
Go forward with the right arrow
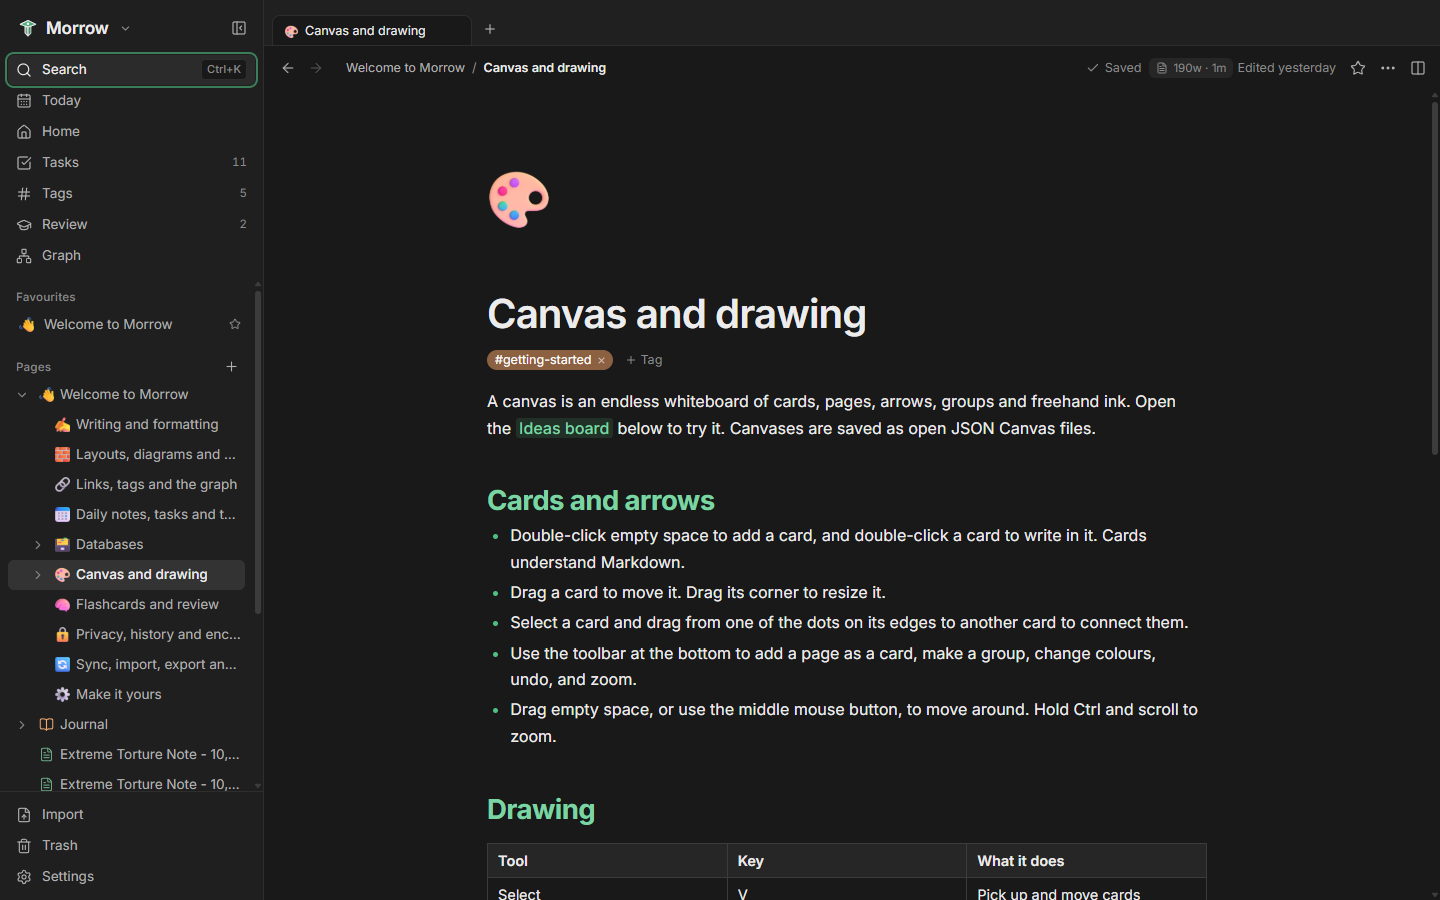coord(316,68)
